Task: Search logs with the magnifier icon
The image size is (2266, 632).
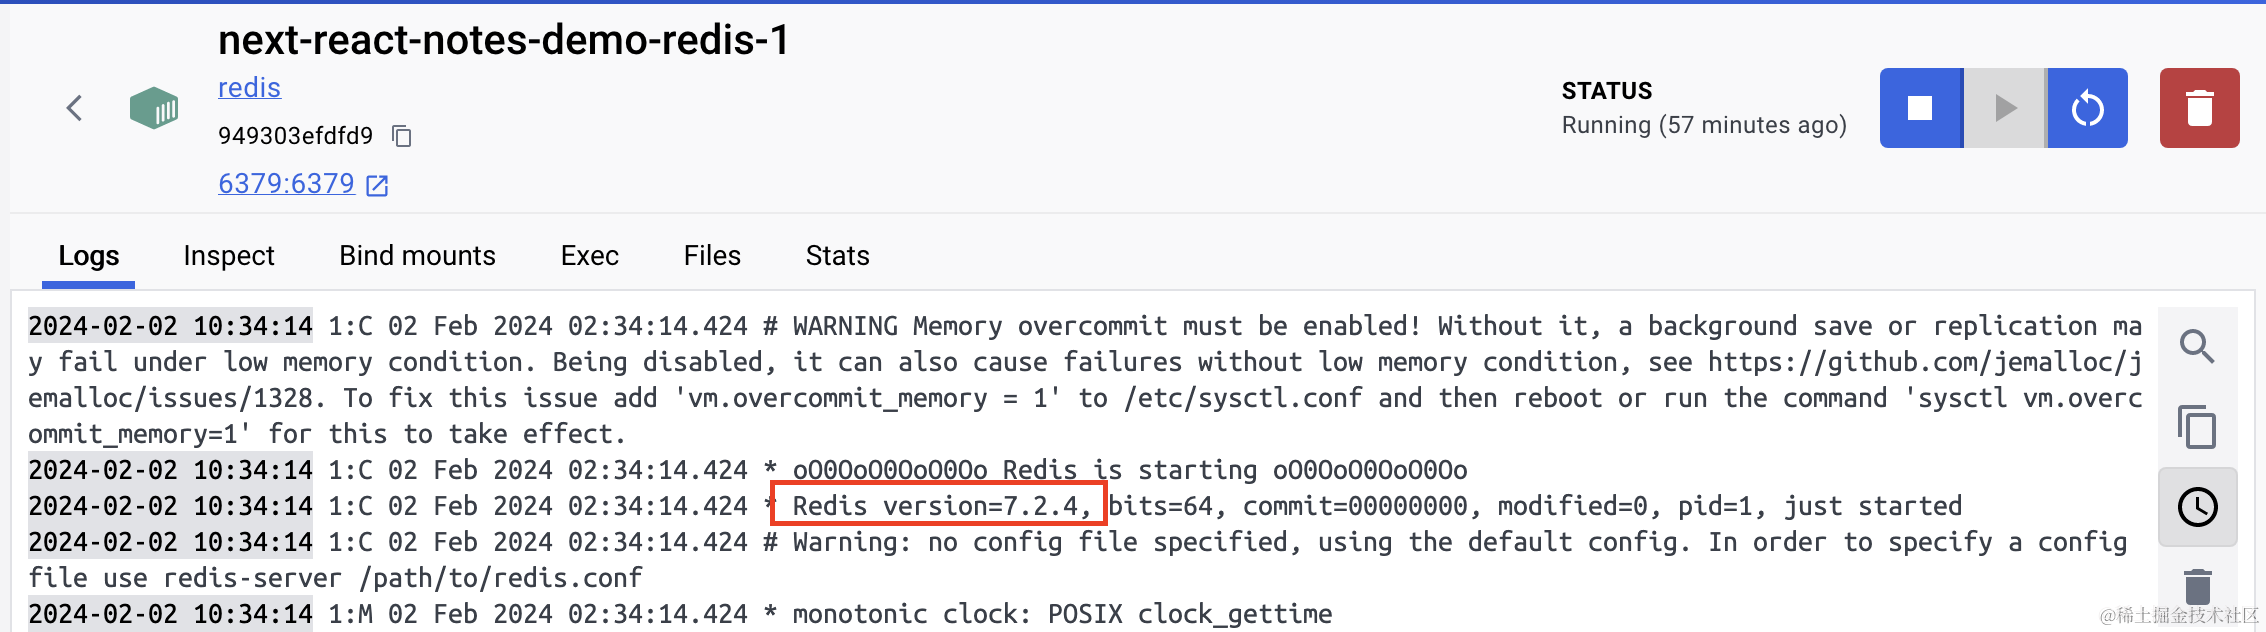Action: 2197,346
